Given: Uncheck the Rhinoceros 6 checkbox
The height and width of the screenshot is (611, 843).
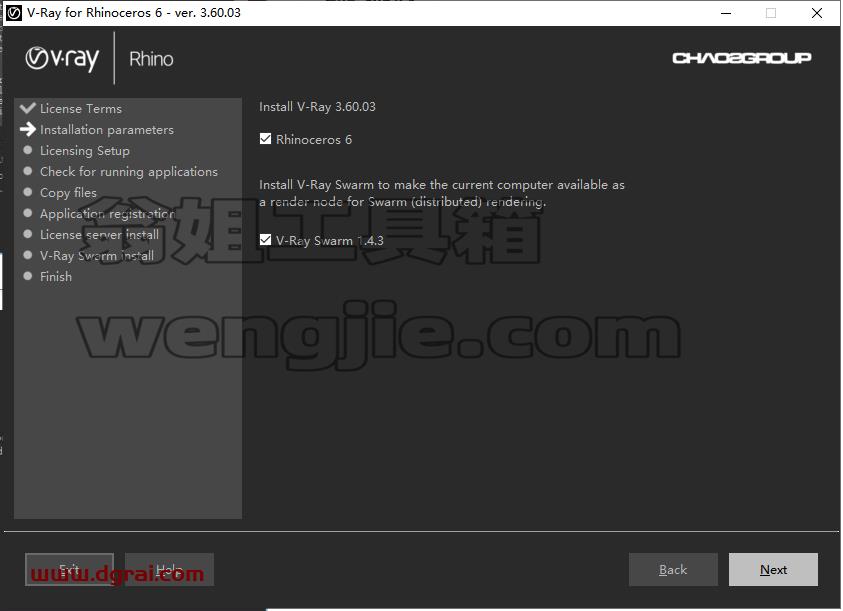Looking at the screenshot, I should pos(266,139).
